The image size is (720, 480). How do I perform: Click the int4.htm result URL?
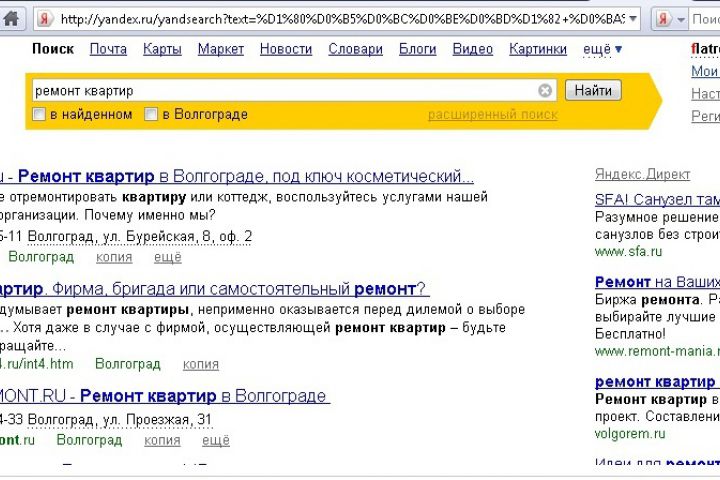point(36,364)
